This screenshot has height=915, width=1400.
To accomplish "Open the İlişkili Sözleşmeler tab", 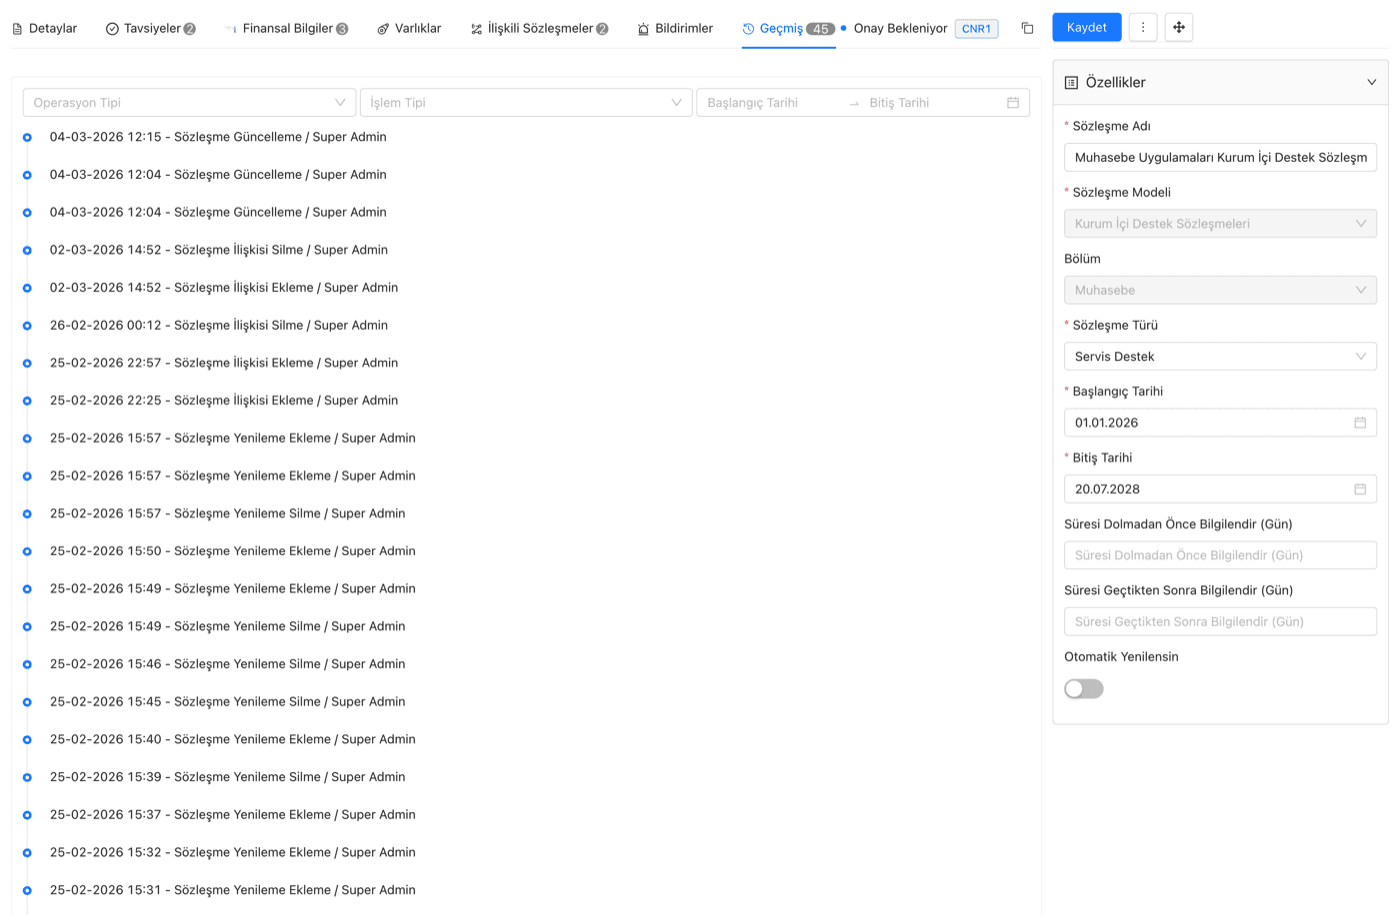I will [539, 28].
